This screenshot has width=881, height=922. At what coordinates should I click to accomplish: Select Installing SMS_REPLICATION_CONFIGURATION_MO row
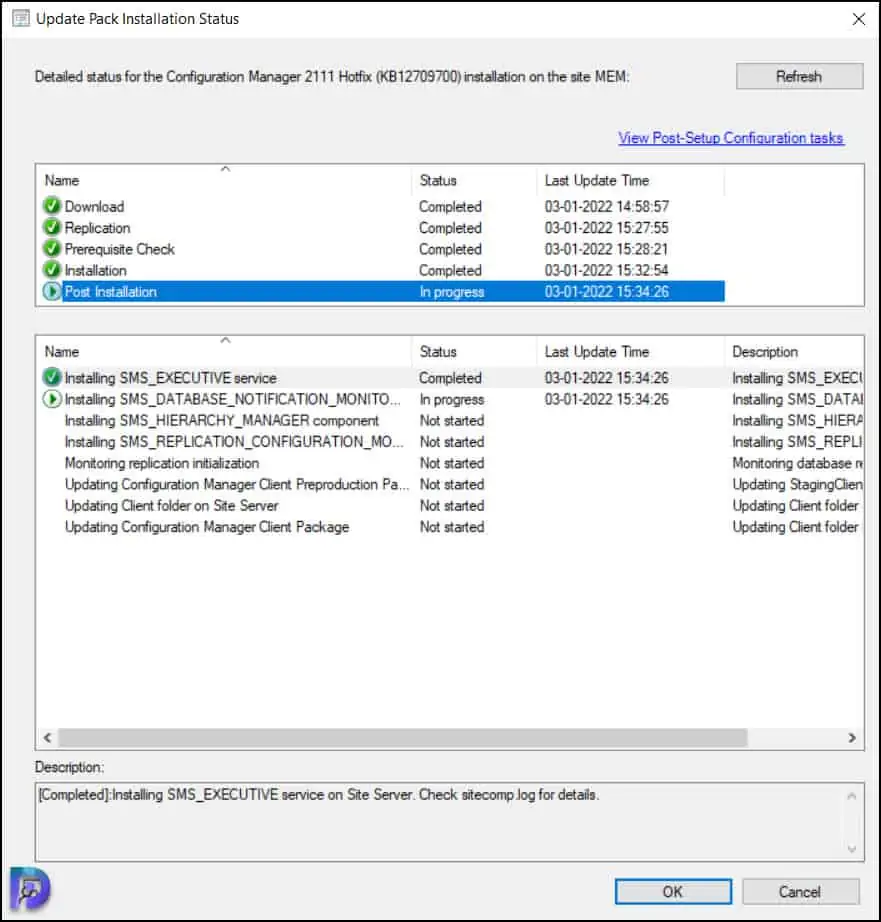[452, 442]
